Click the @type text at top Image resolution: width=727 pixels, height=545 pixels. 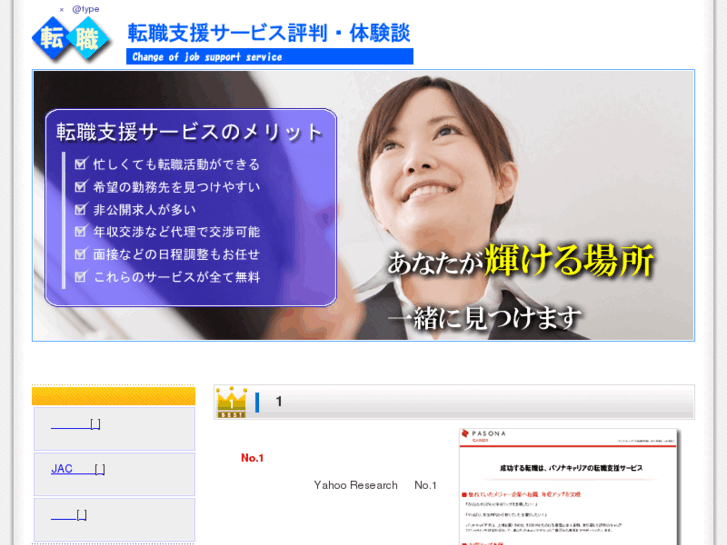85,9
